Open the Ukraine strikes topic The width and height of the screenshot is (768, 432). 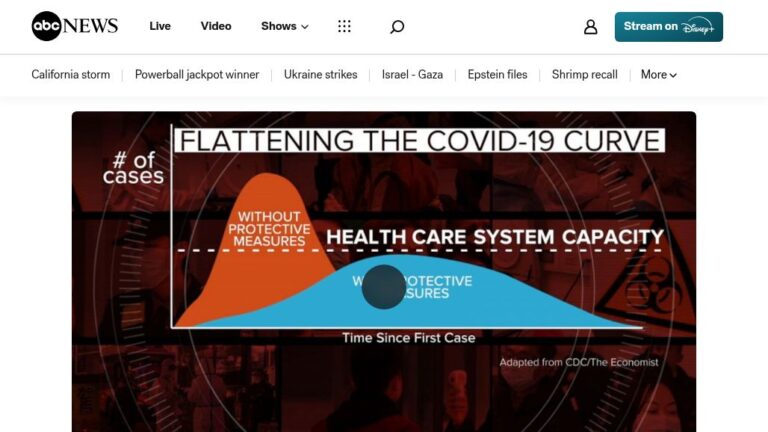(x=320, y=74)
